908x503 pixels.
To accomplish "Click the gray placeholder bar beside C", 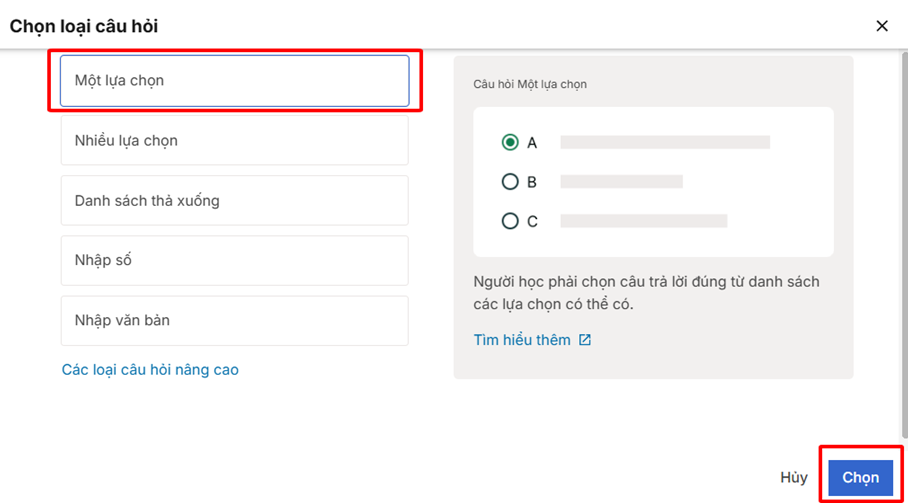I will 643,221.
